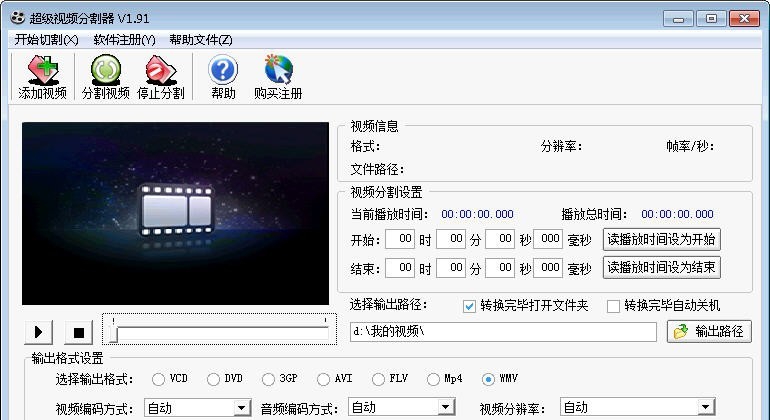
Task: Open the 开始切割(X) menu
Action: [46, 40]
